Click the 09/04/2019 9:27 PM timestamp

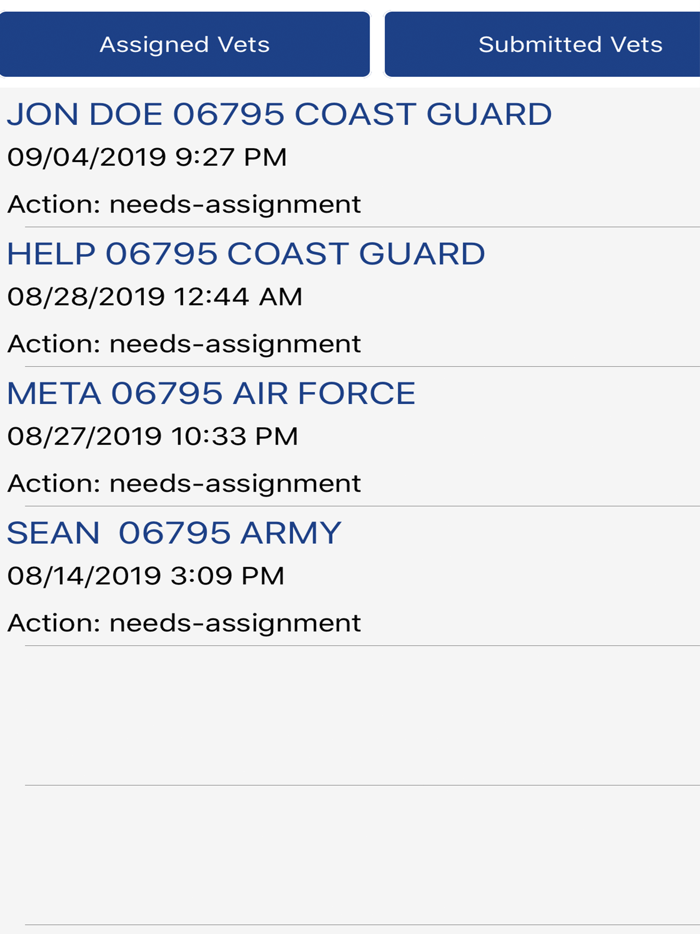click(x=147, y=157)
